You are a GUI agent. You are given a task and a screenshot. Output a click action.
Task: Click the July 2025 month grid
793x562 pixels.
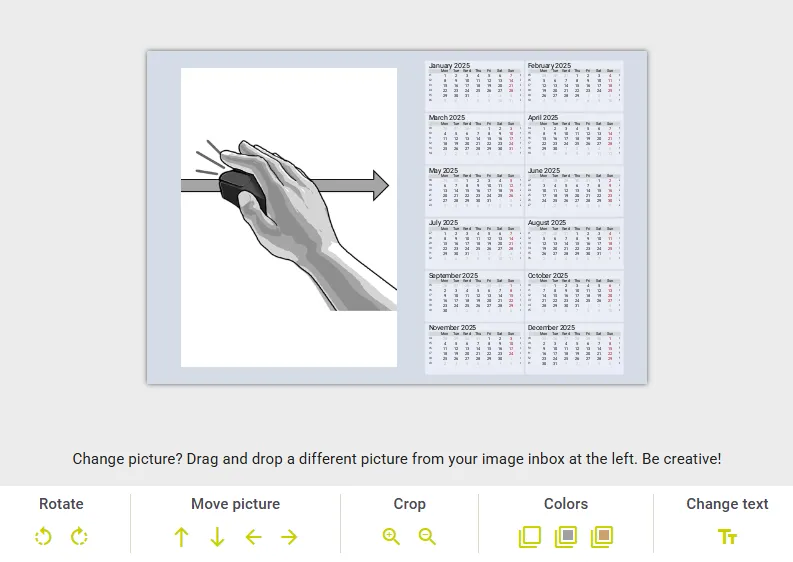[x=474, y=244]
